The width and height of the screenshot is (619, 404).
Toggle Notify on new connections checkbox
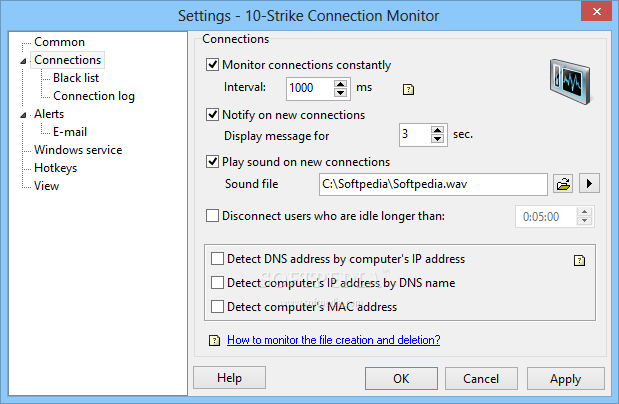(x=212, y=115)
